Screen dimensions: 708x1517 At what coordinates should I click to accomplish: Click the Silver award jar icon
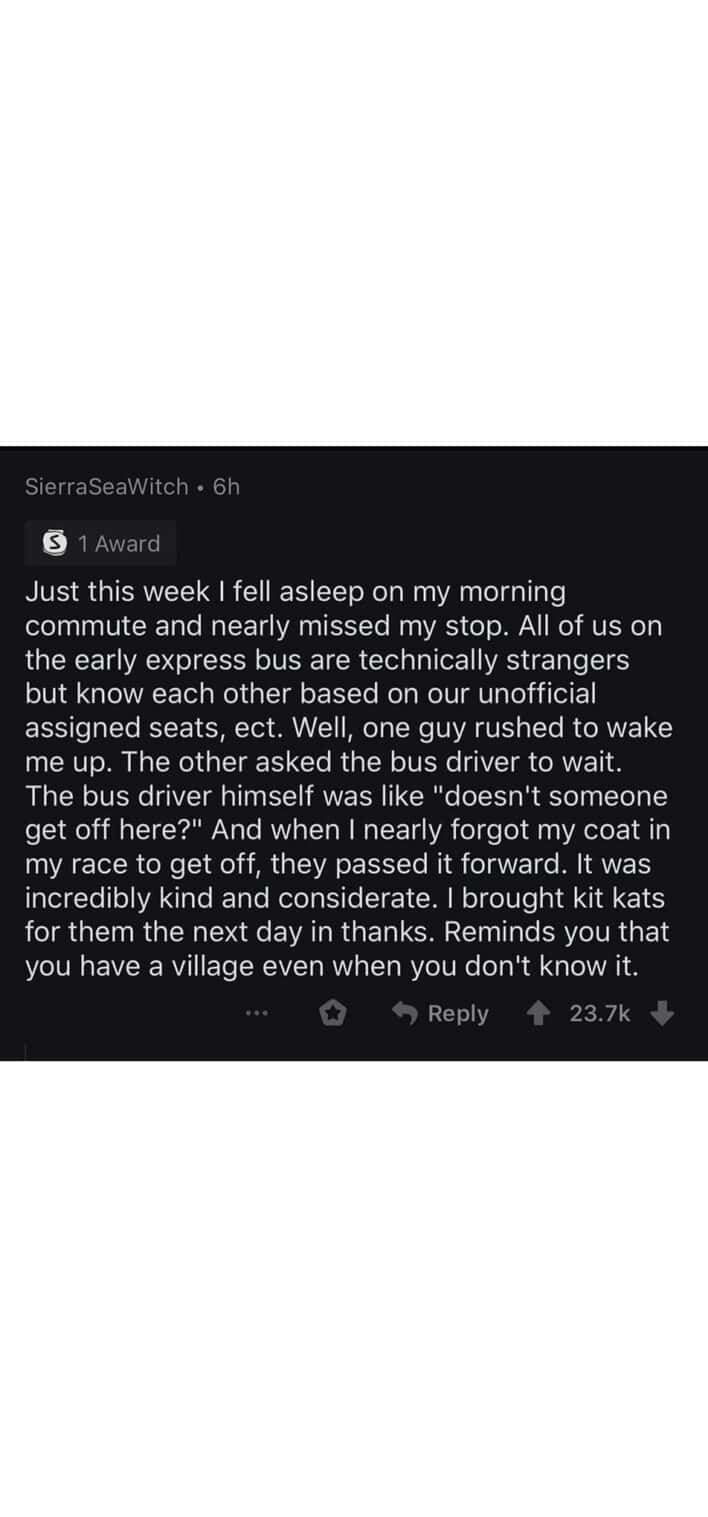(x=55, y=543)
